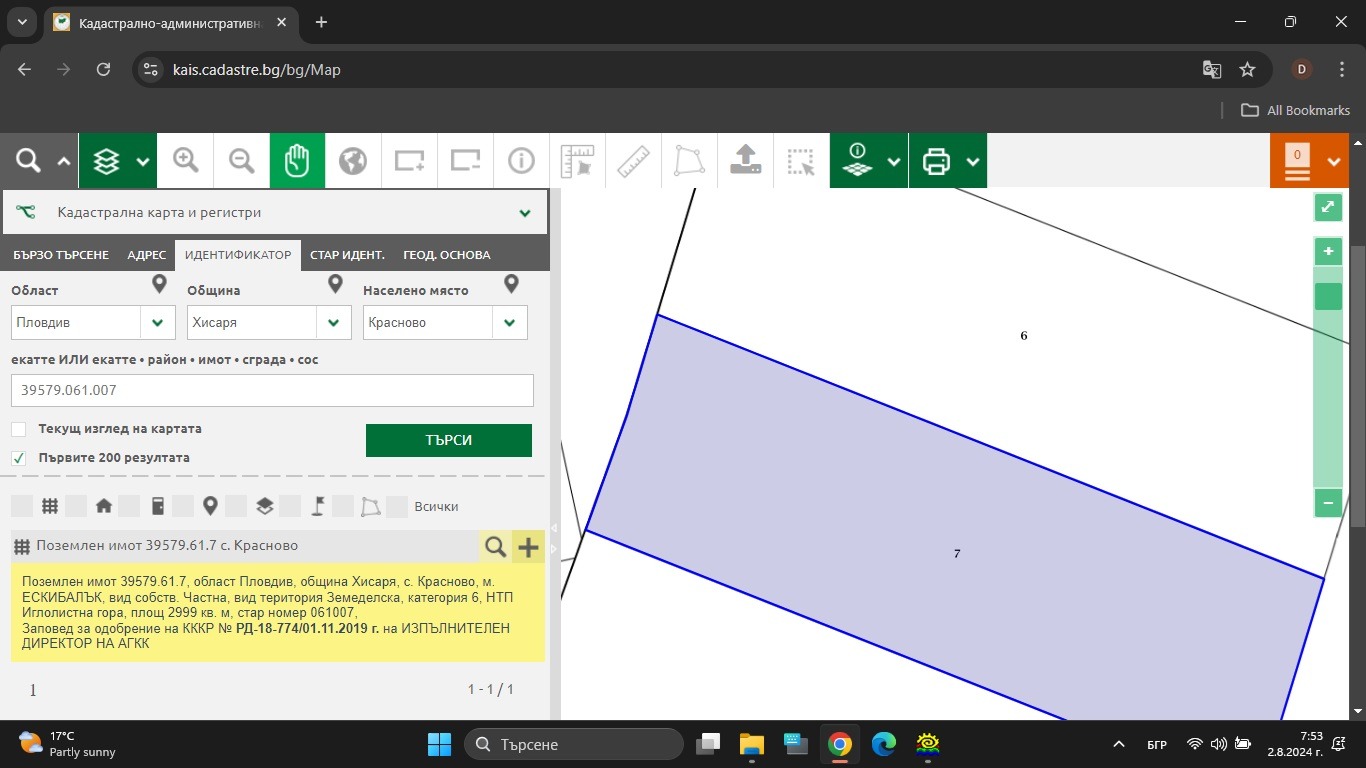Viewport: 1366px width, 768px height.
Task: Zoom to parcel 39579.61.7 result magnifier
Action: point(495,546)
